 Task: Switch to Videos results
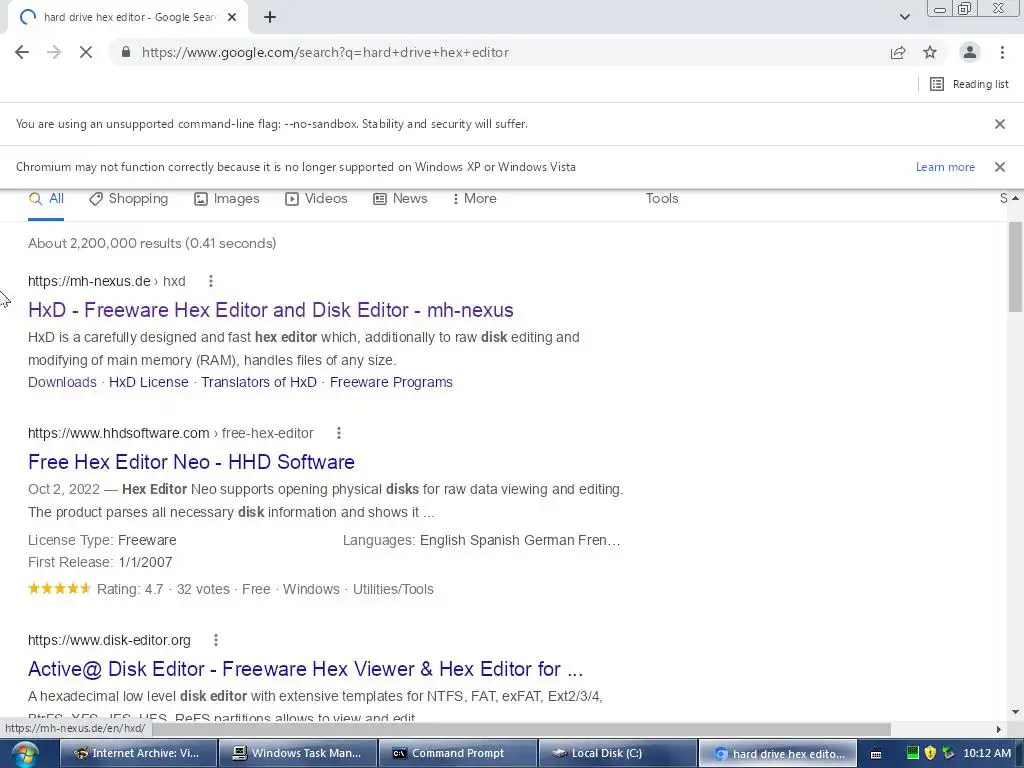pos(316,199)
